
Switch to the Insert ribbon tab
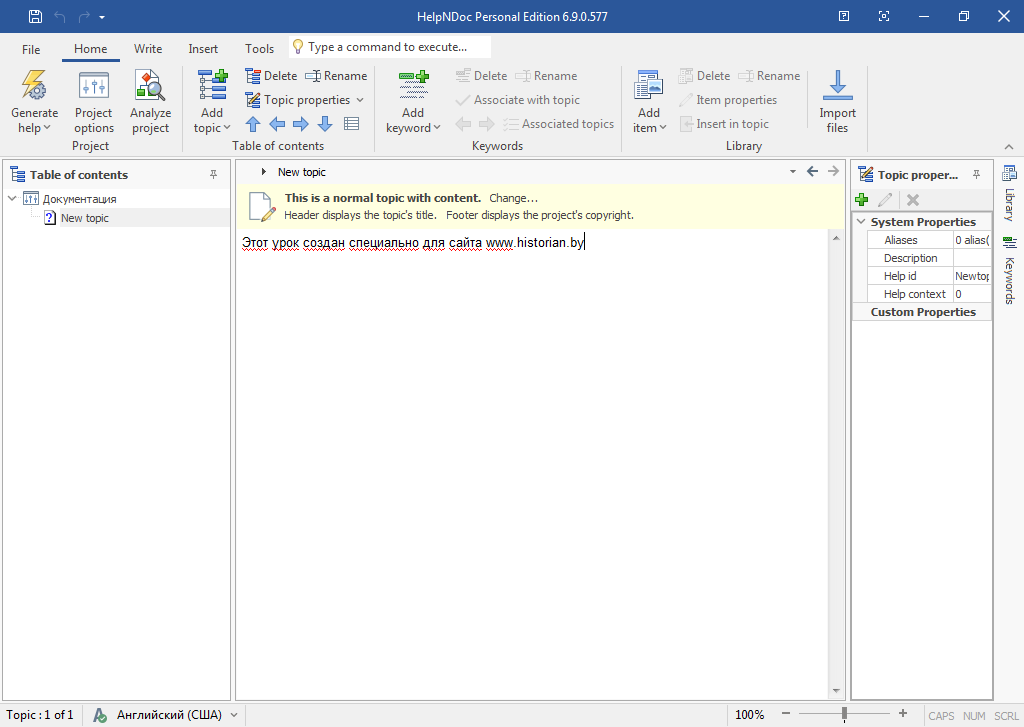tap(203, 49)
